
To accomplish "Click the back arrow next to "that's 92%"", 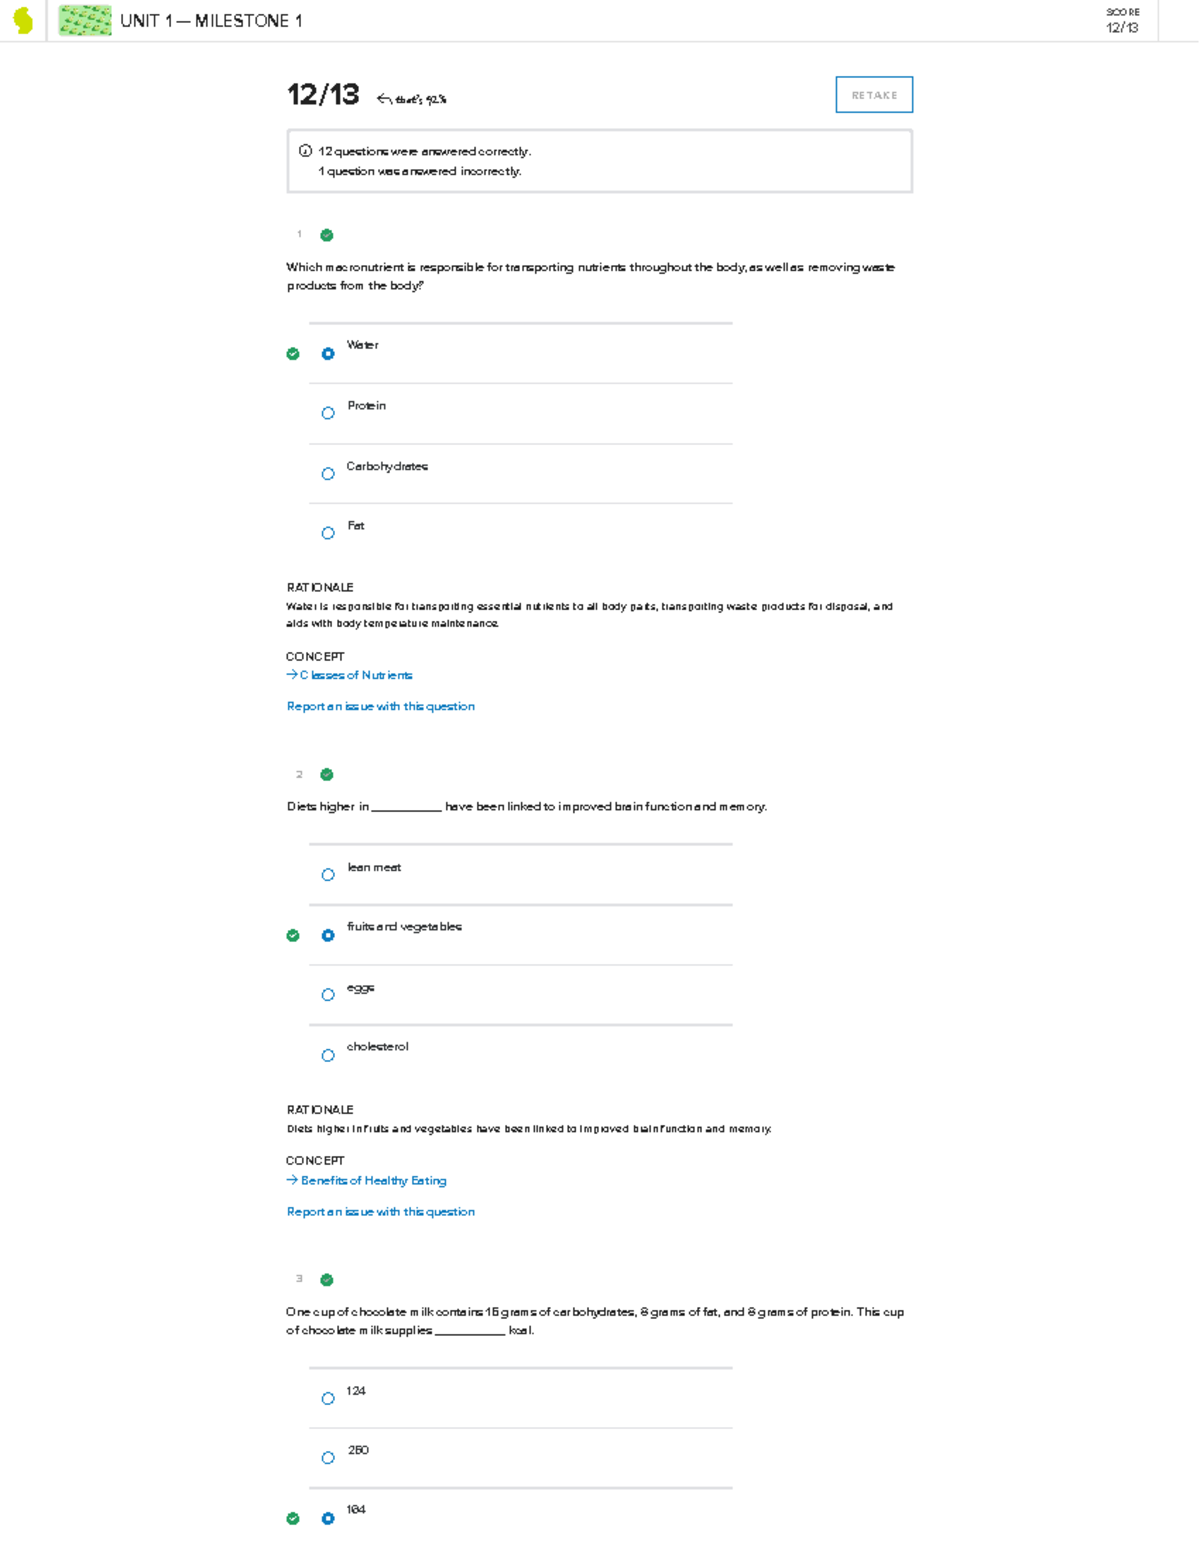I will (x=383, y=97).
